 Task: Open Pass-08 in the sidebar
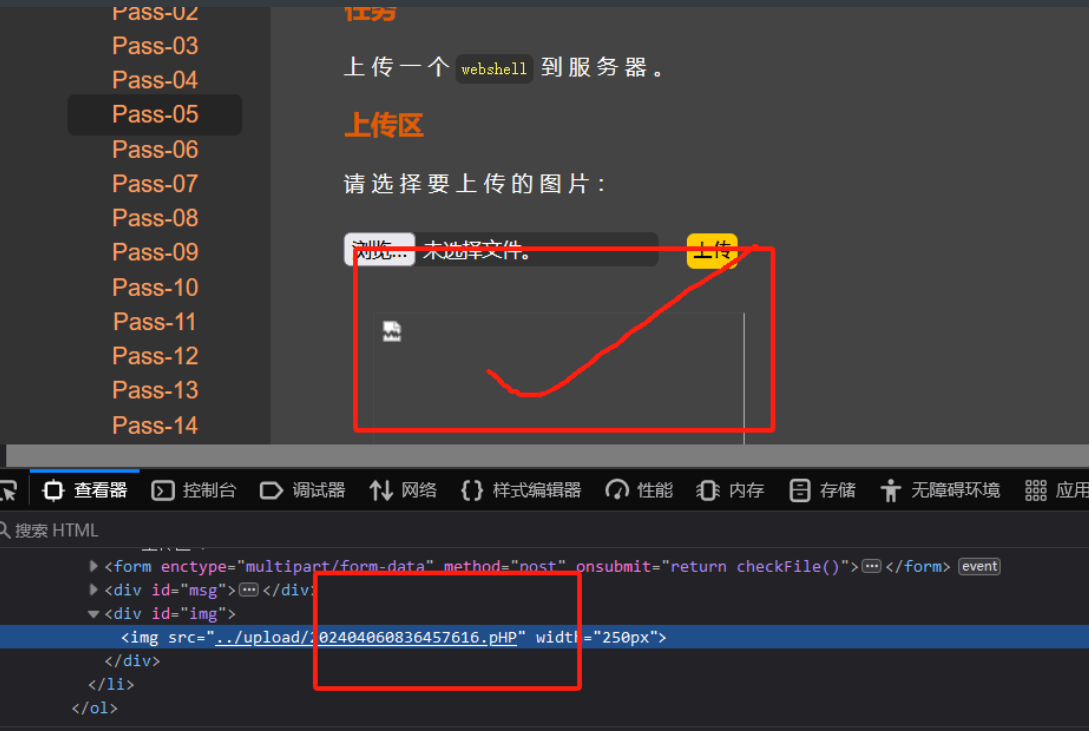(155, 218)
